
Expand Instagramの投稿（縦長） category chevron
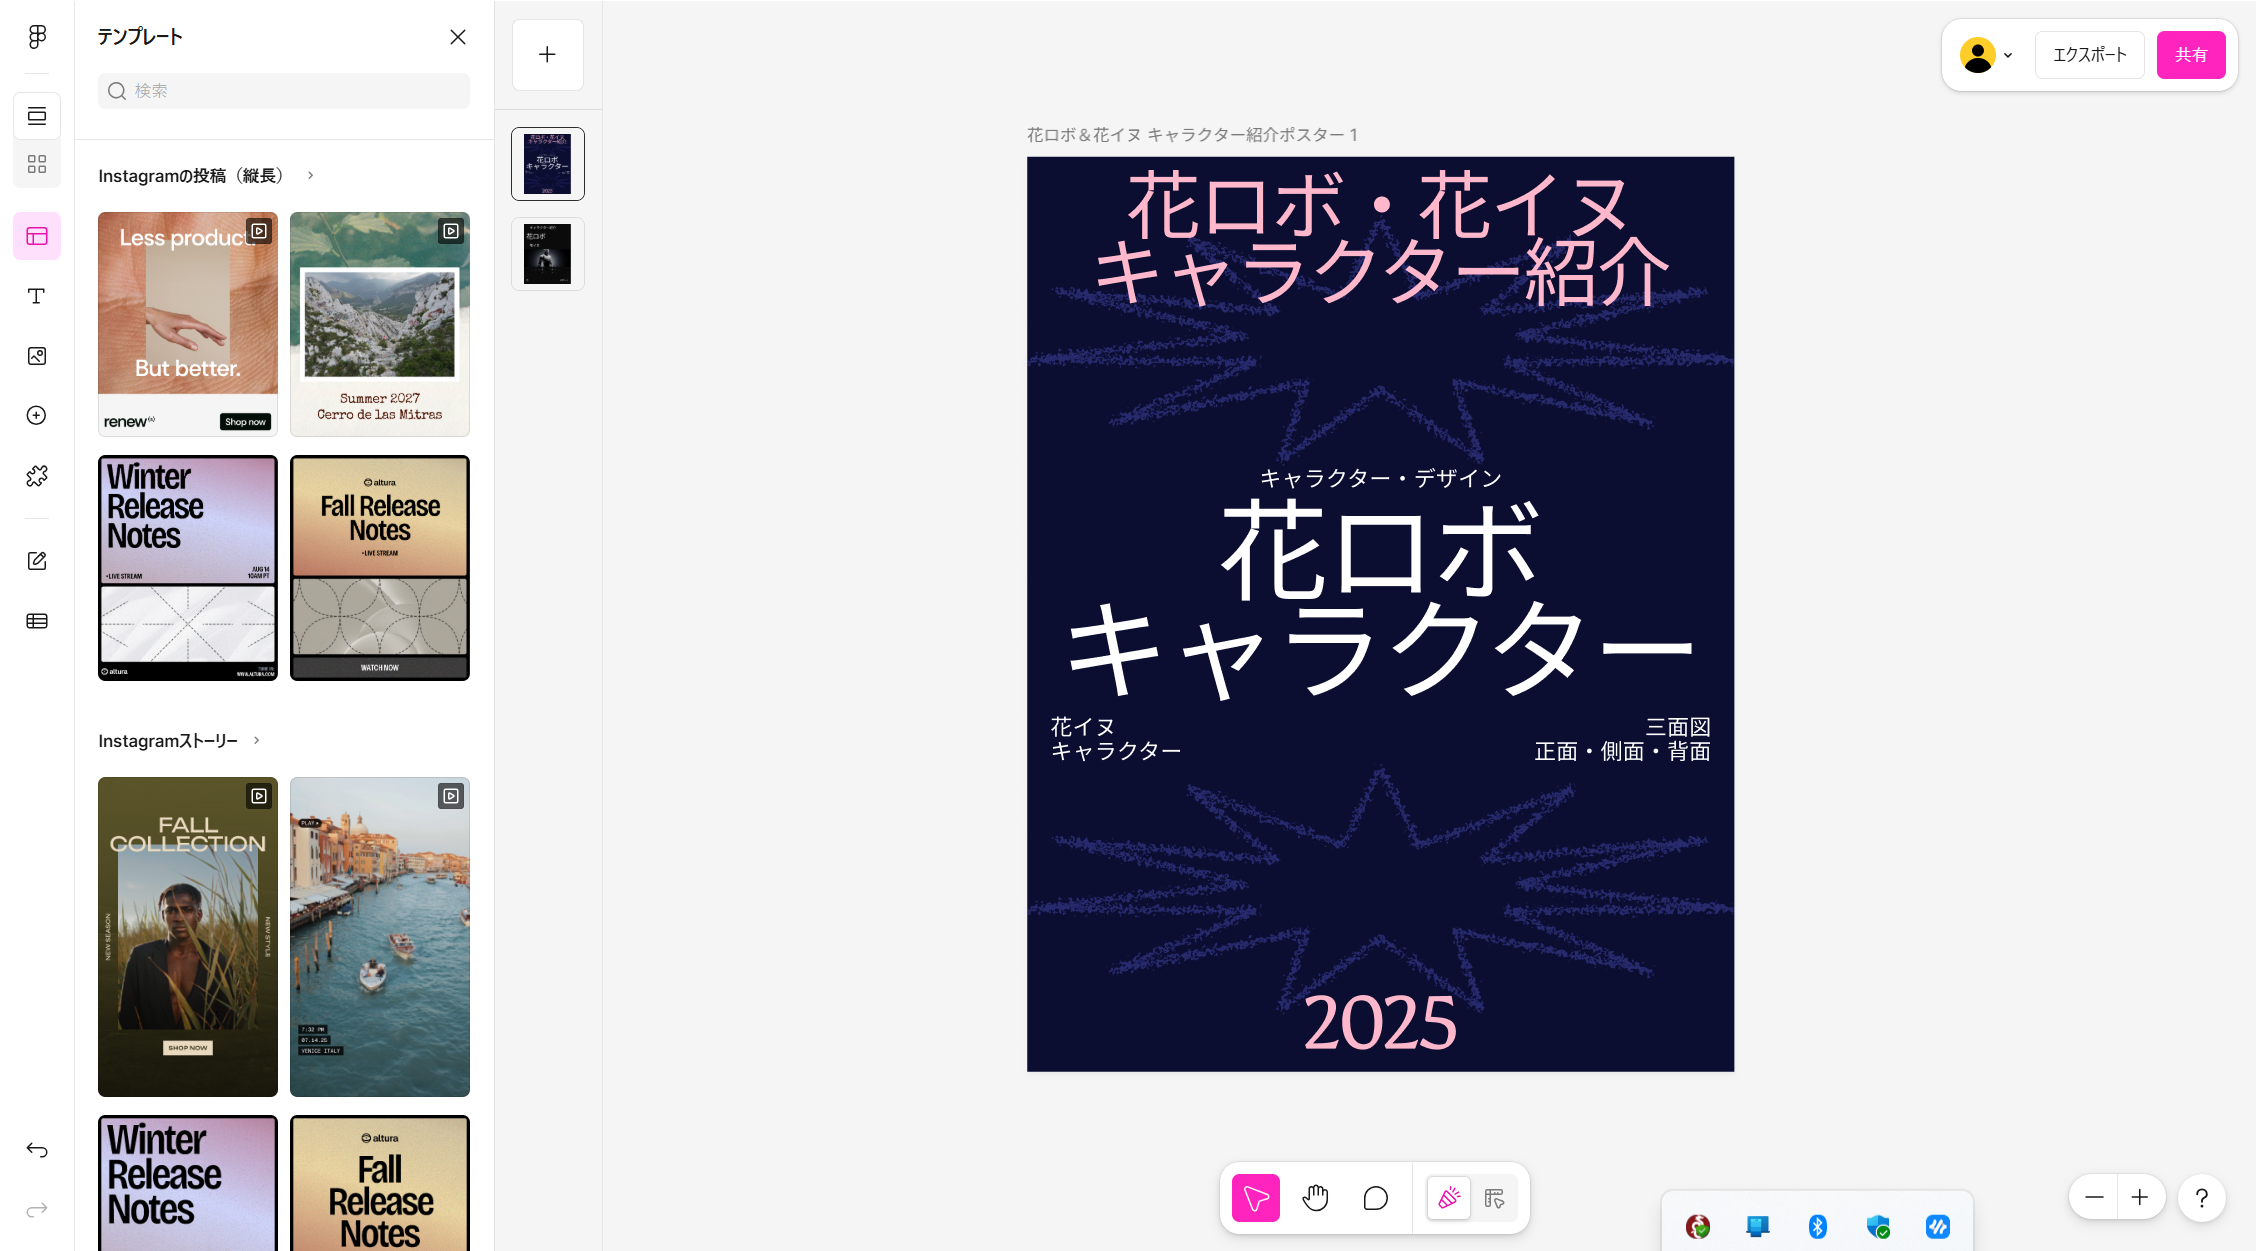pos(311,176)
